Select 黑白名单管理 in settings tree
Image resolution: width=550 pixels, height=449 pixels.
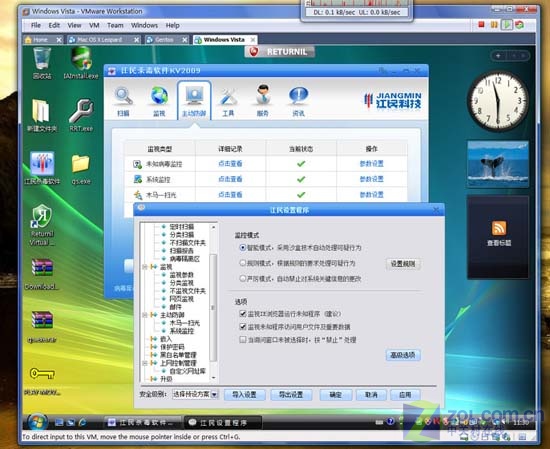[178, 355]
